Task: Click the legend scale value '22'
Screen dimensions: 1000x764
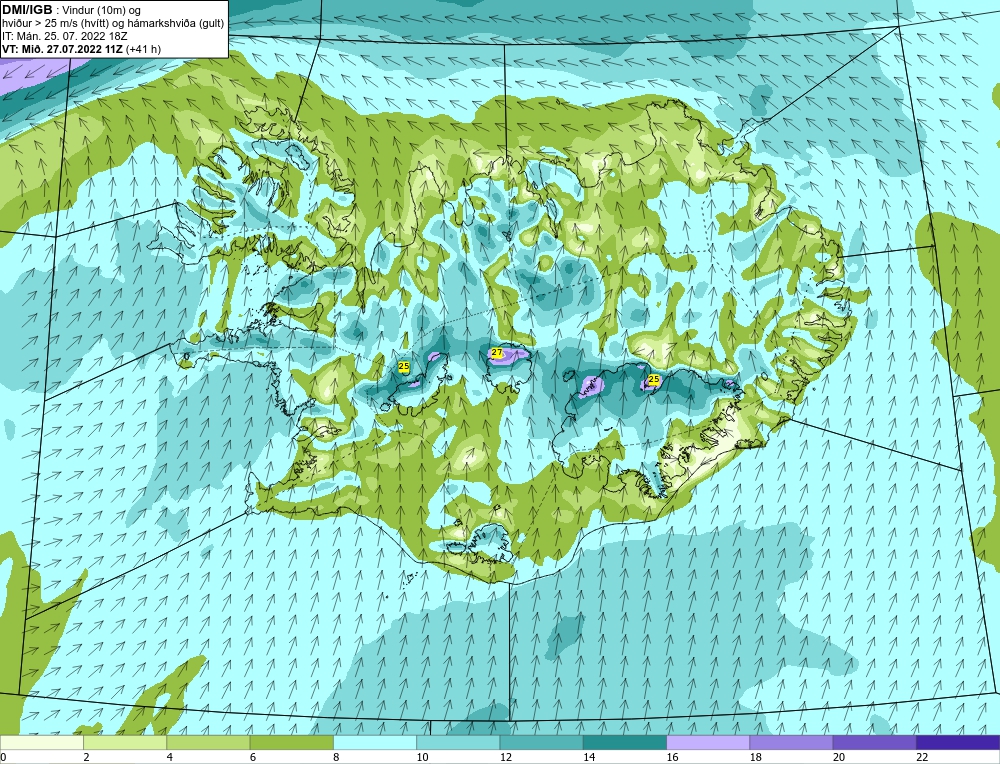Action: pyautogui.click(x=922, y=757)
